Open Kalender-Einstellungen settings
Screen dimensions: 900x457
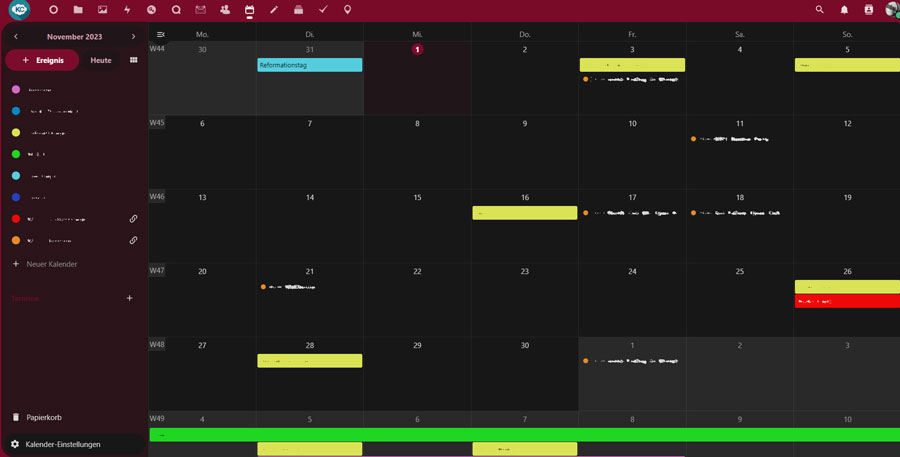[62, 444]
